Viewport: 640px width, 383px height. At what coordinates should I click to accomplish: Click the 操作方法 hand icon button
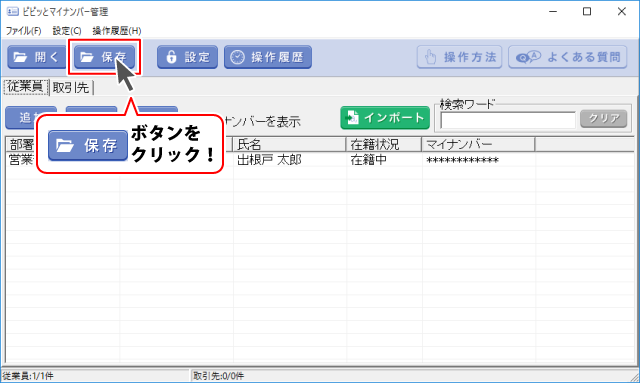pos(460,57)
